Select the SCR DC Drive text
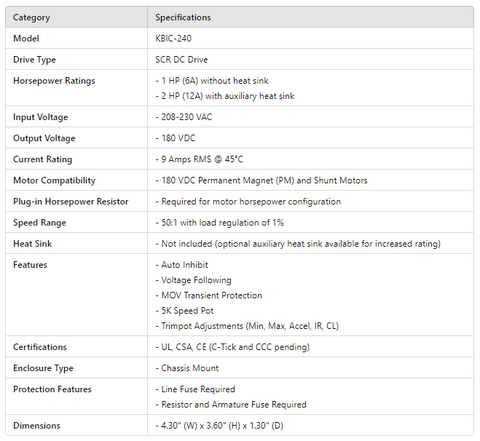Viewport: 480px width, 441px height. [182, 60]
